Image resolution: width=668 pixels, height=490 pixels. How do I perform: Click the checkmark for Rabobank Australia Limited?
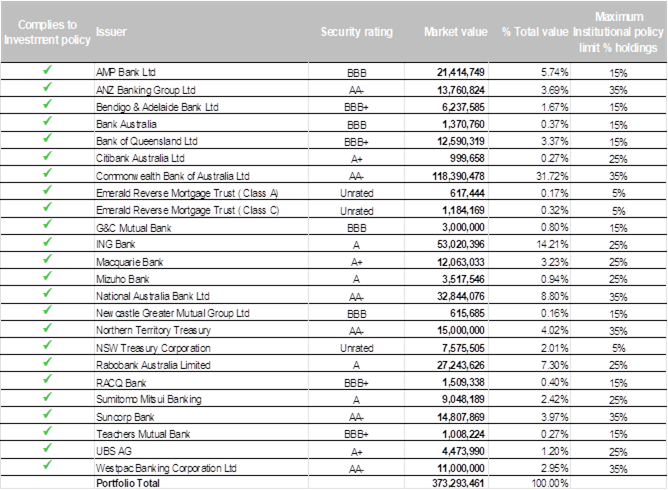point(47,362)
